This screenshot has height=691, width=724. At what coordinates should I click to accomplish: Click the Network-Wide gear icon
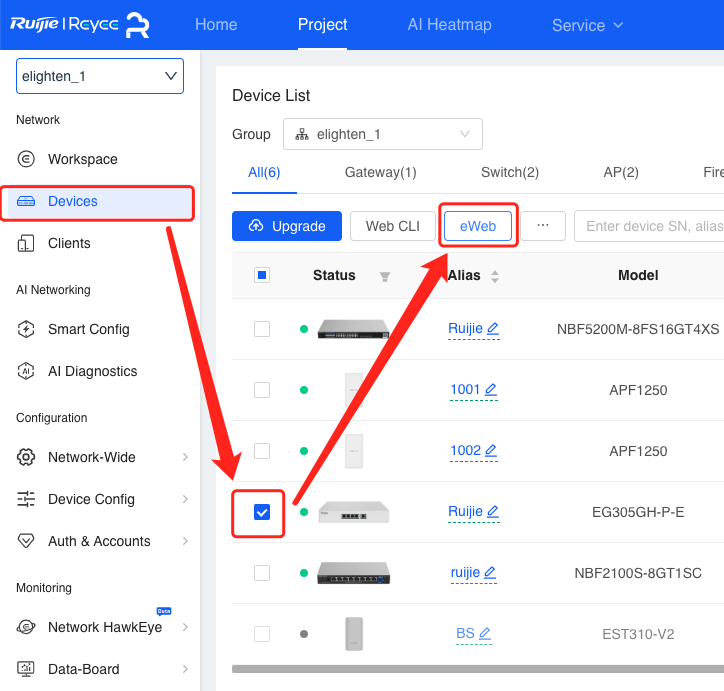pos(26,457)
